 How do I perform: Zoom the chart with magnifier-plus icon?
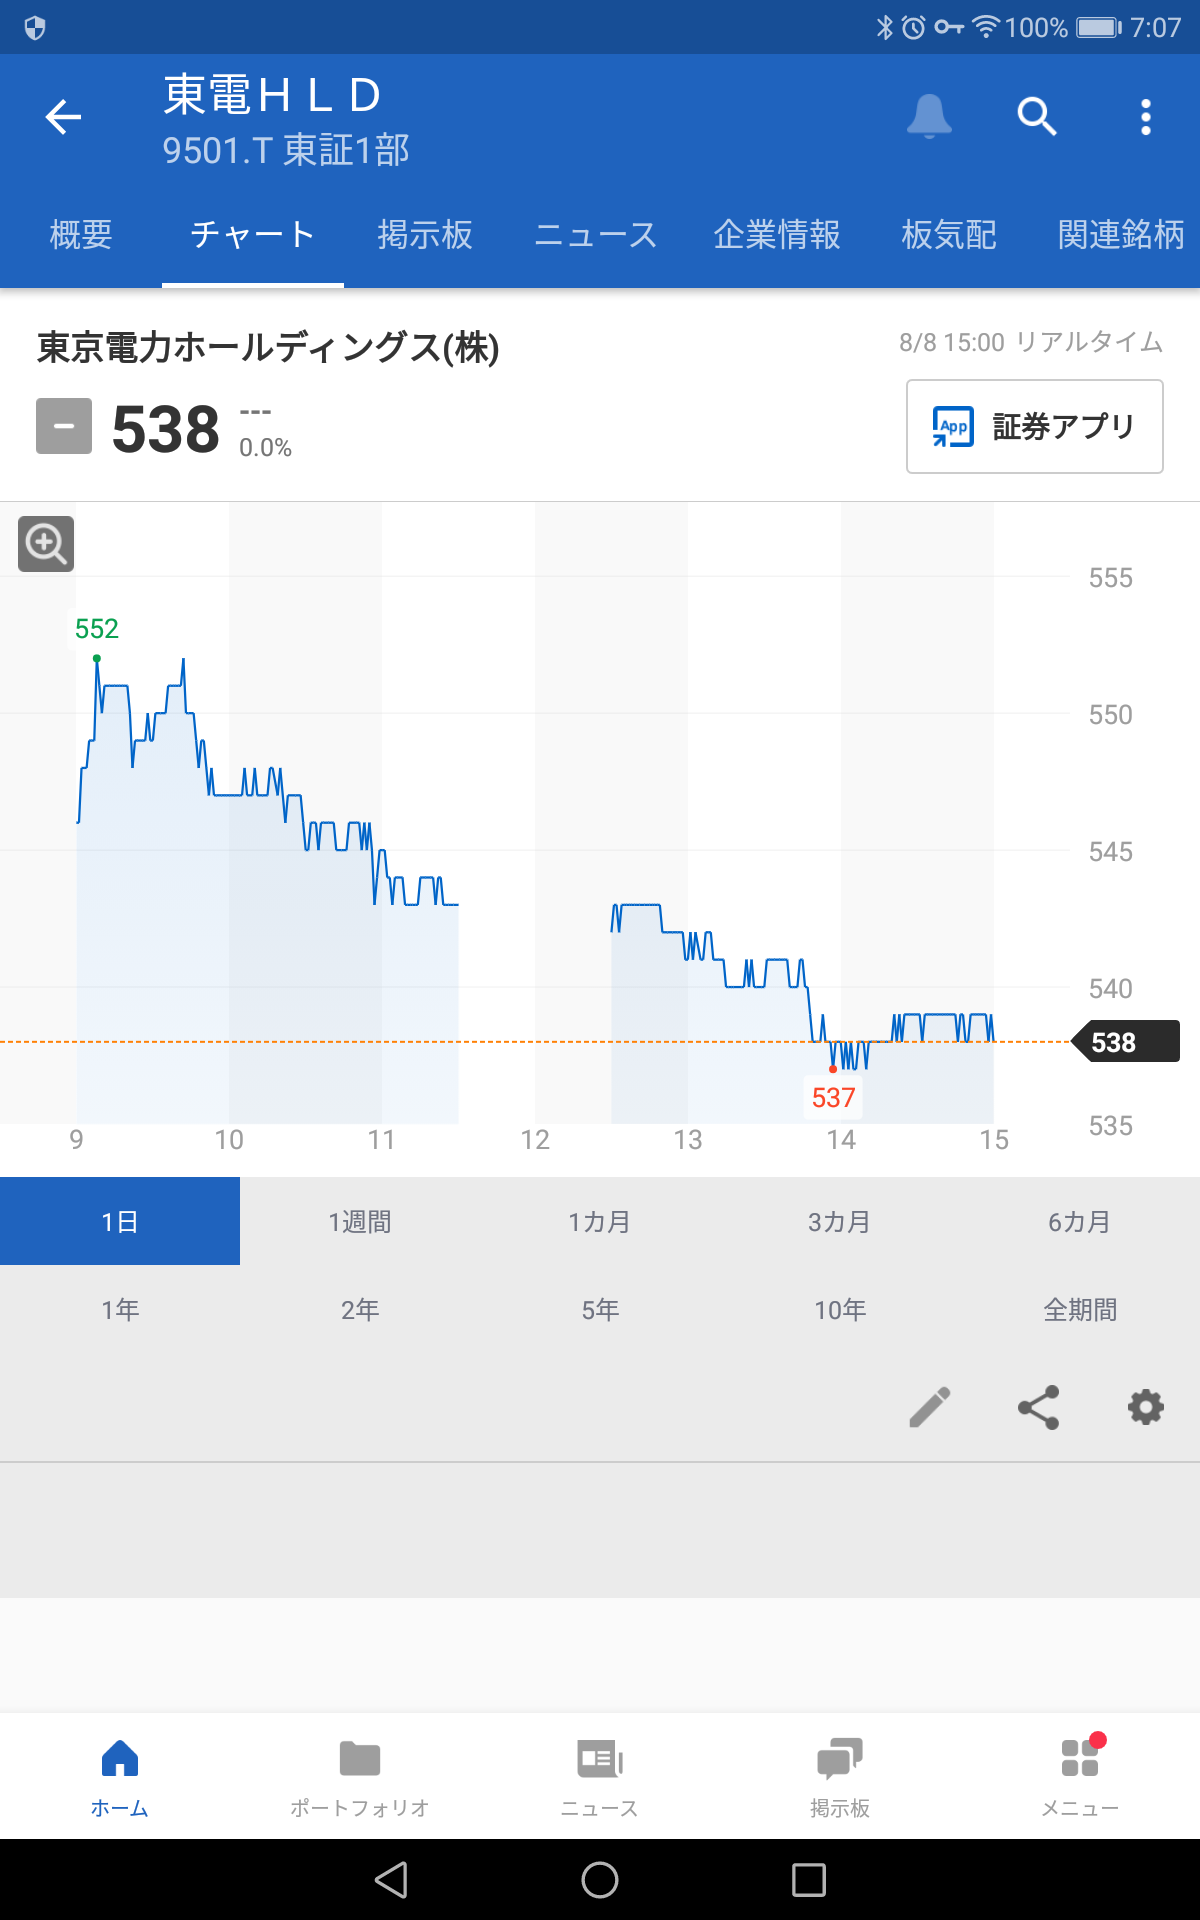click(x=46, y=544)
